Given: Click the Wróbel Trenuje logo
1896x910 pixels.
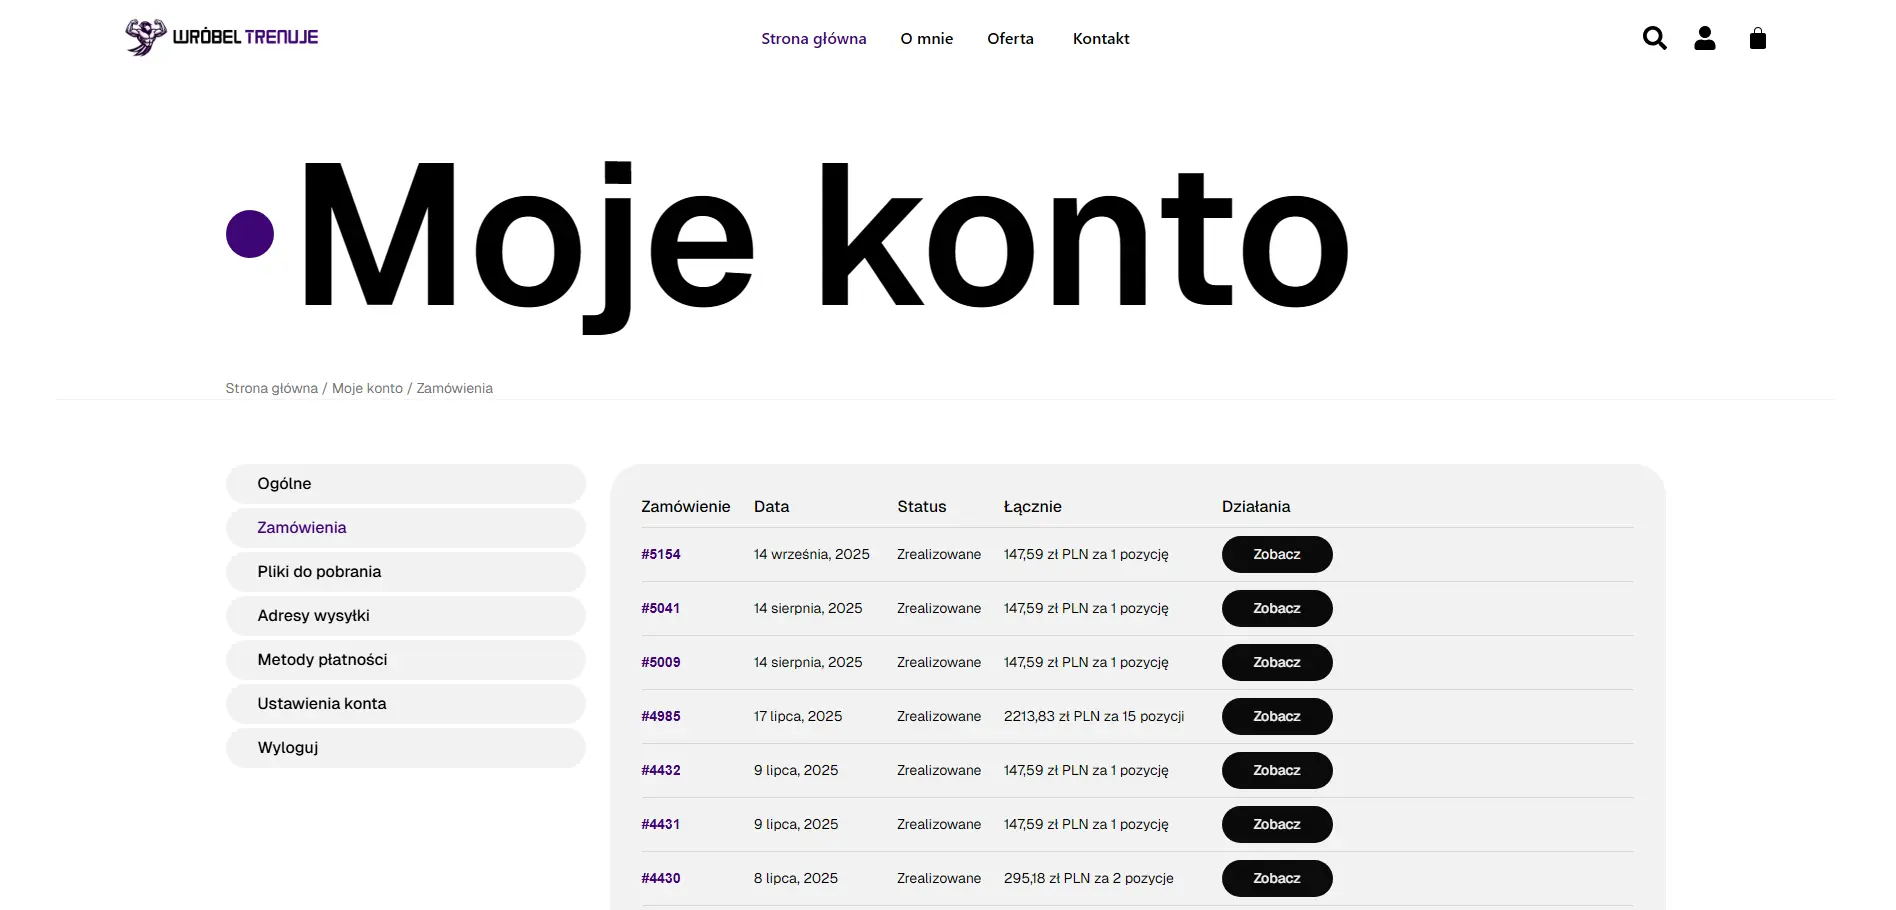Looking at the screenshot, I should [221, 37].
